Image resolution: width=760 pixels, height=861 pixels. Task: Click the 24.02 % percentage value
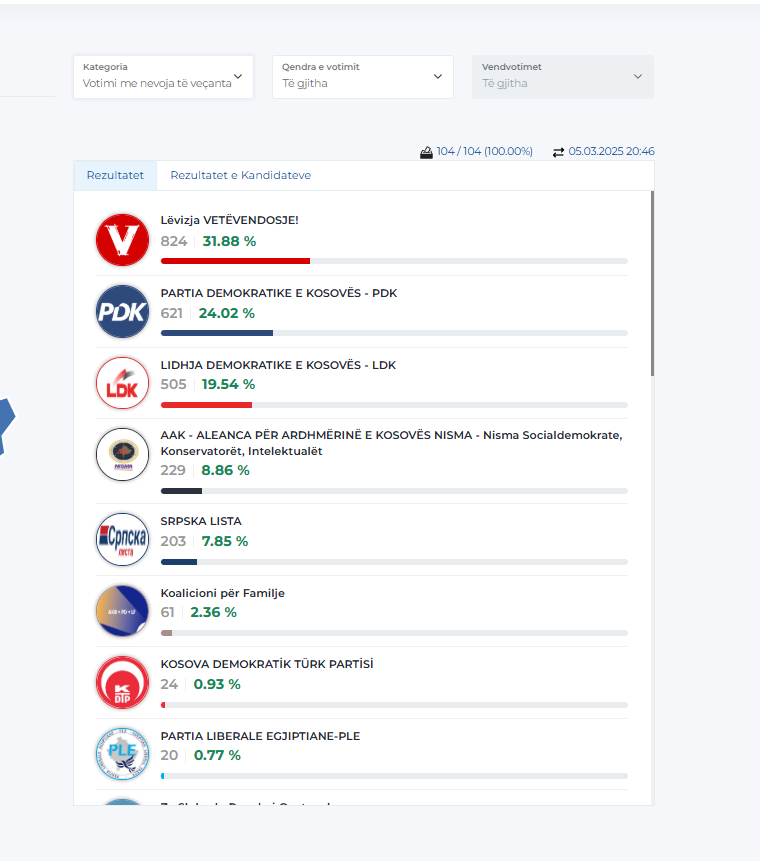pos(227,313)
